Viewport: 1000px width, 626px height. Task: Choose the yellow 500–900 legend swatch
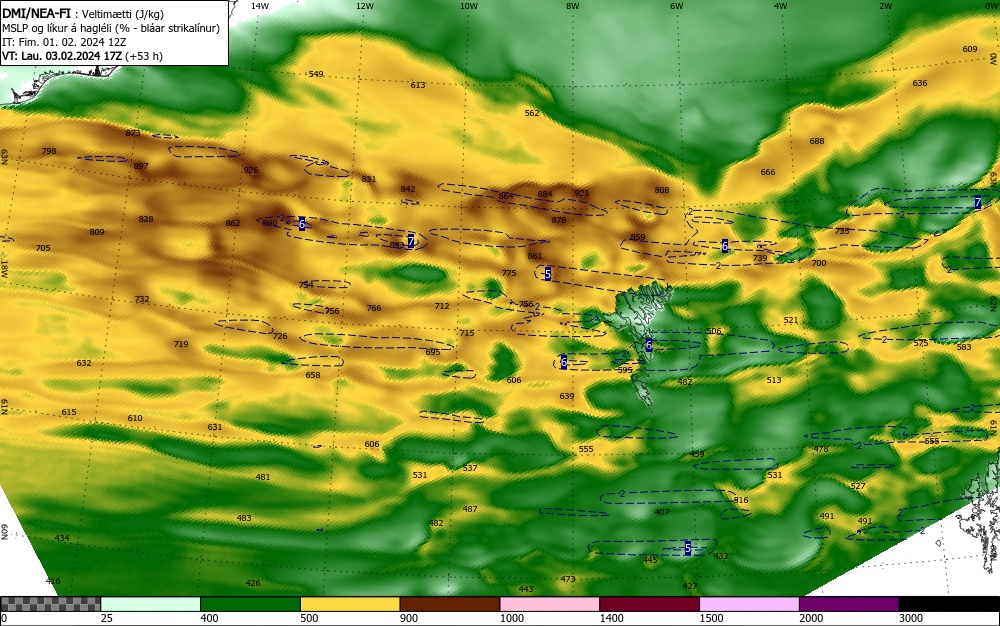(350, 604)
